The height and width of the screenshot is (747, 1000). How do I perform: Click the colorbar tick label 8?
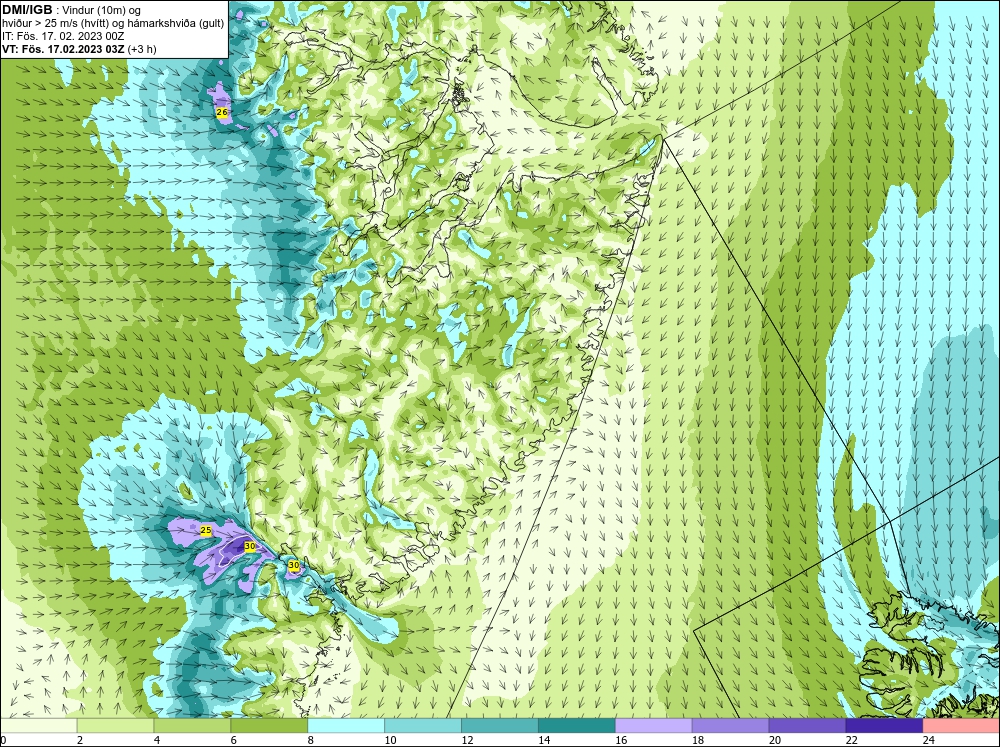[311, 740]
